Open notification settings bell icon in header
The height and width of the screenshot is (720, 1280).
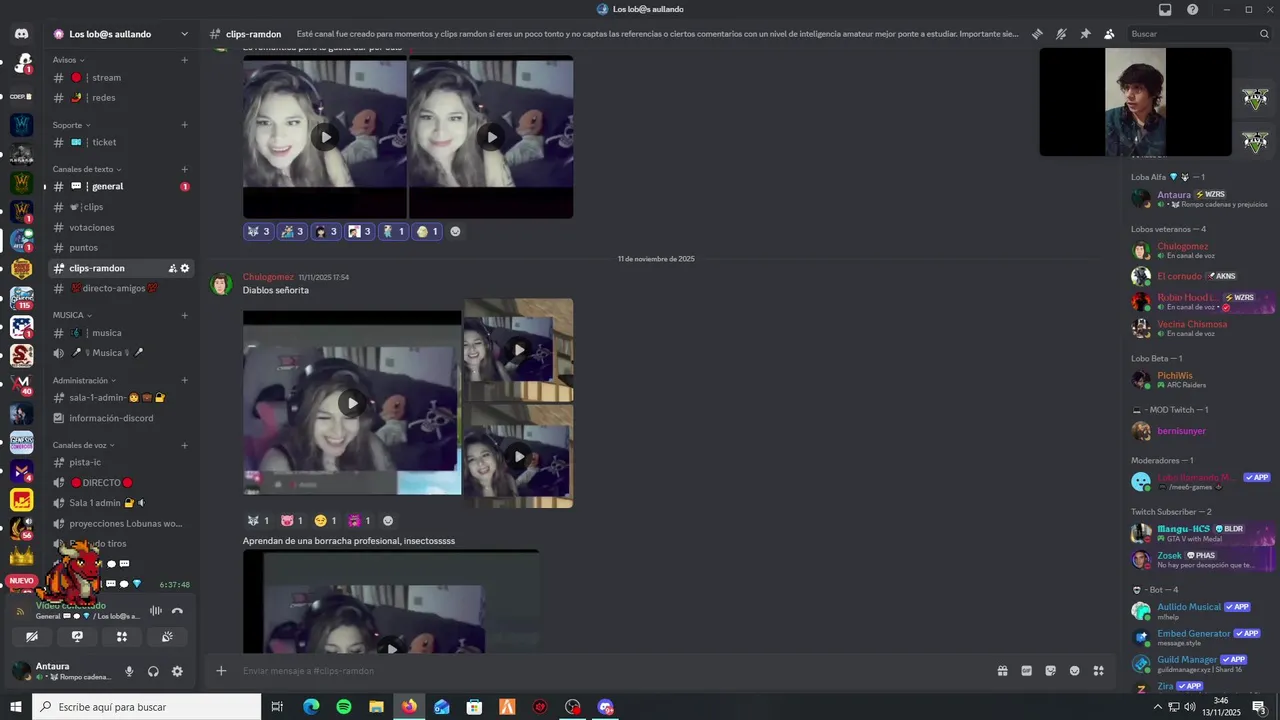(1061, 34)
